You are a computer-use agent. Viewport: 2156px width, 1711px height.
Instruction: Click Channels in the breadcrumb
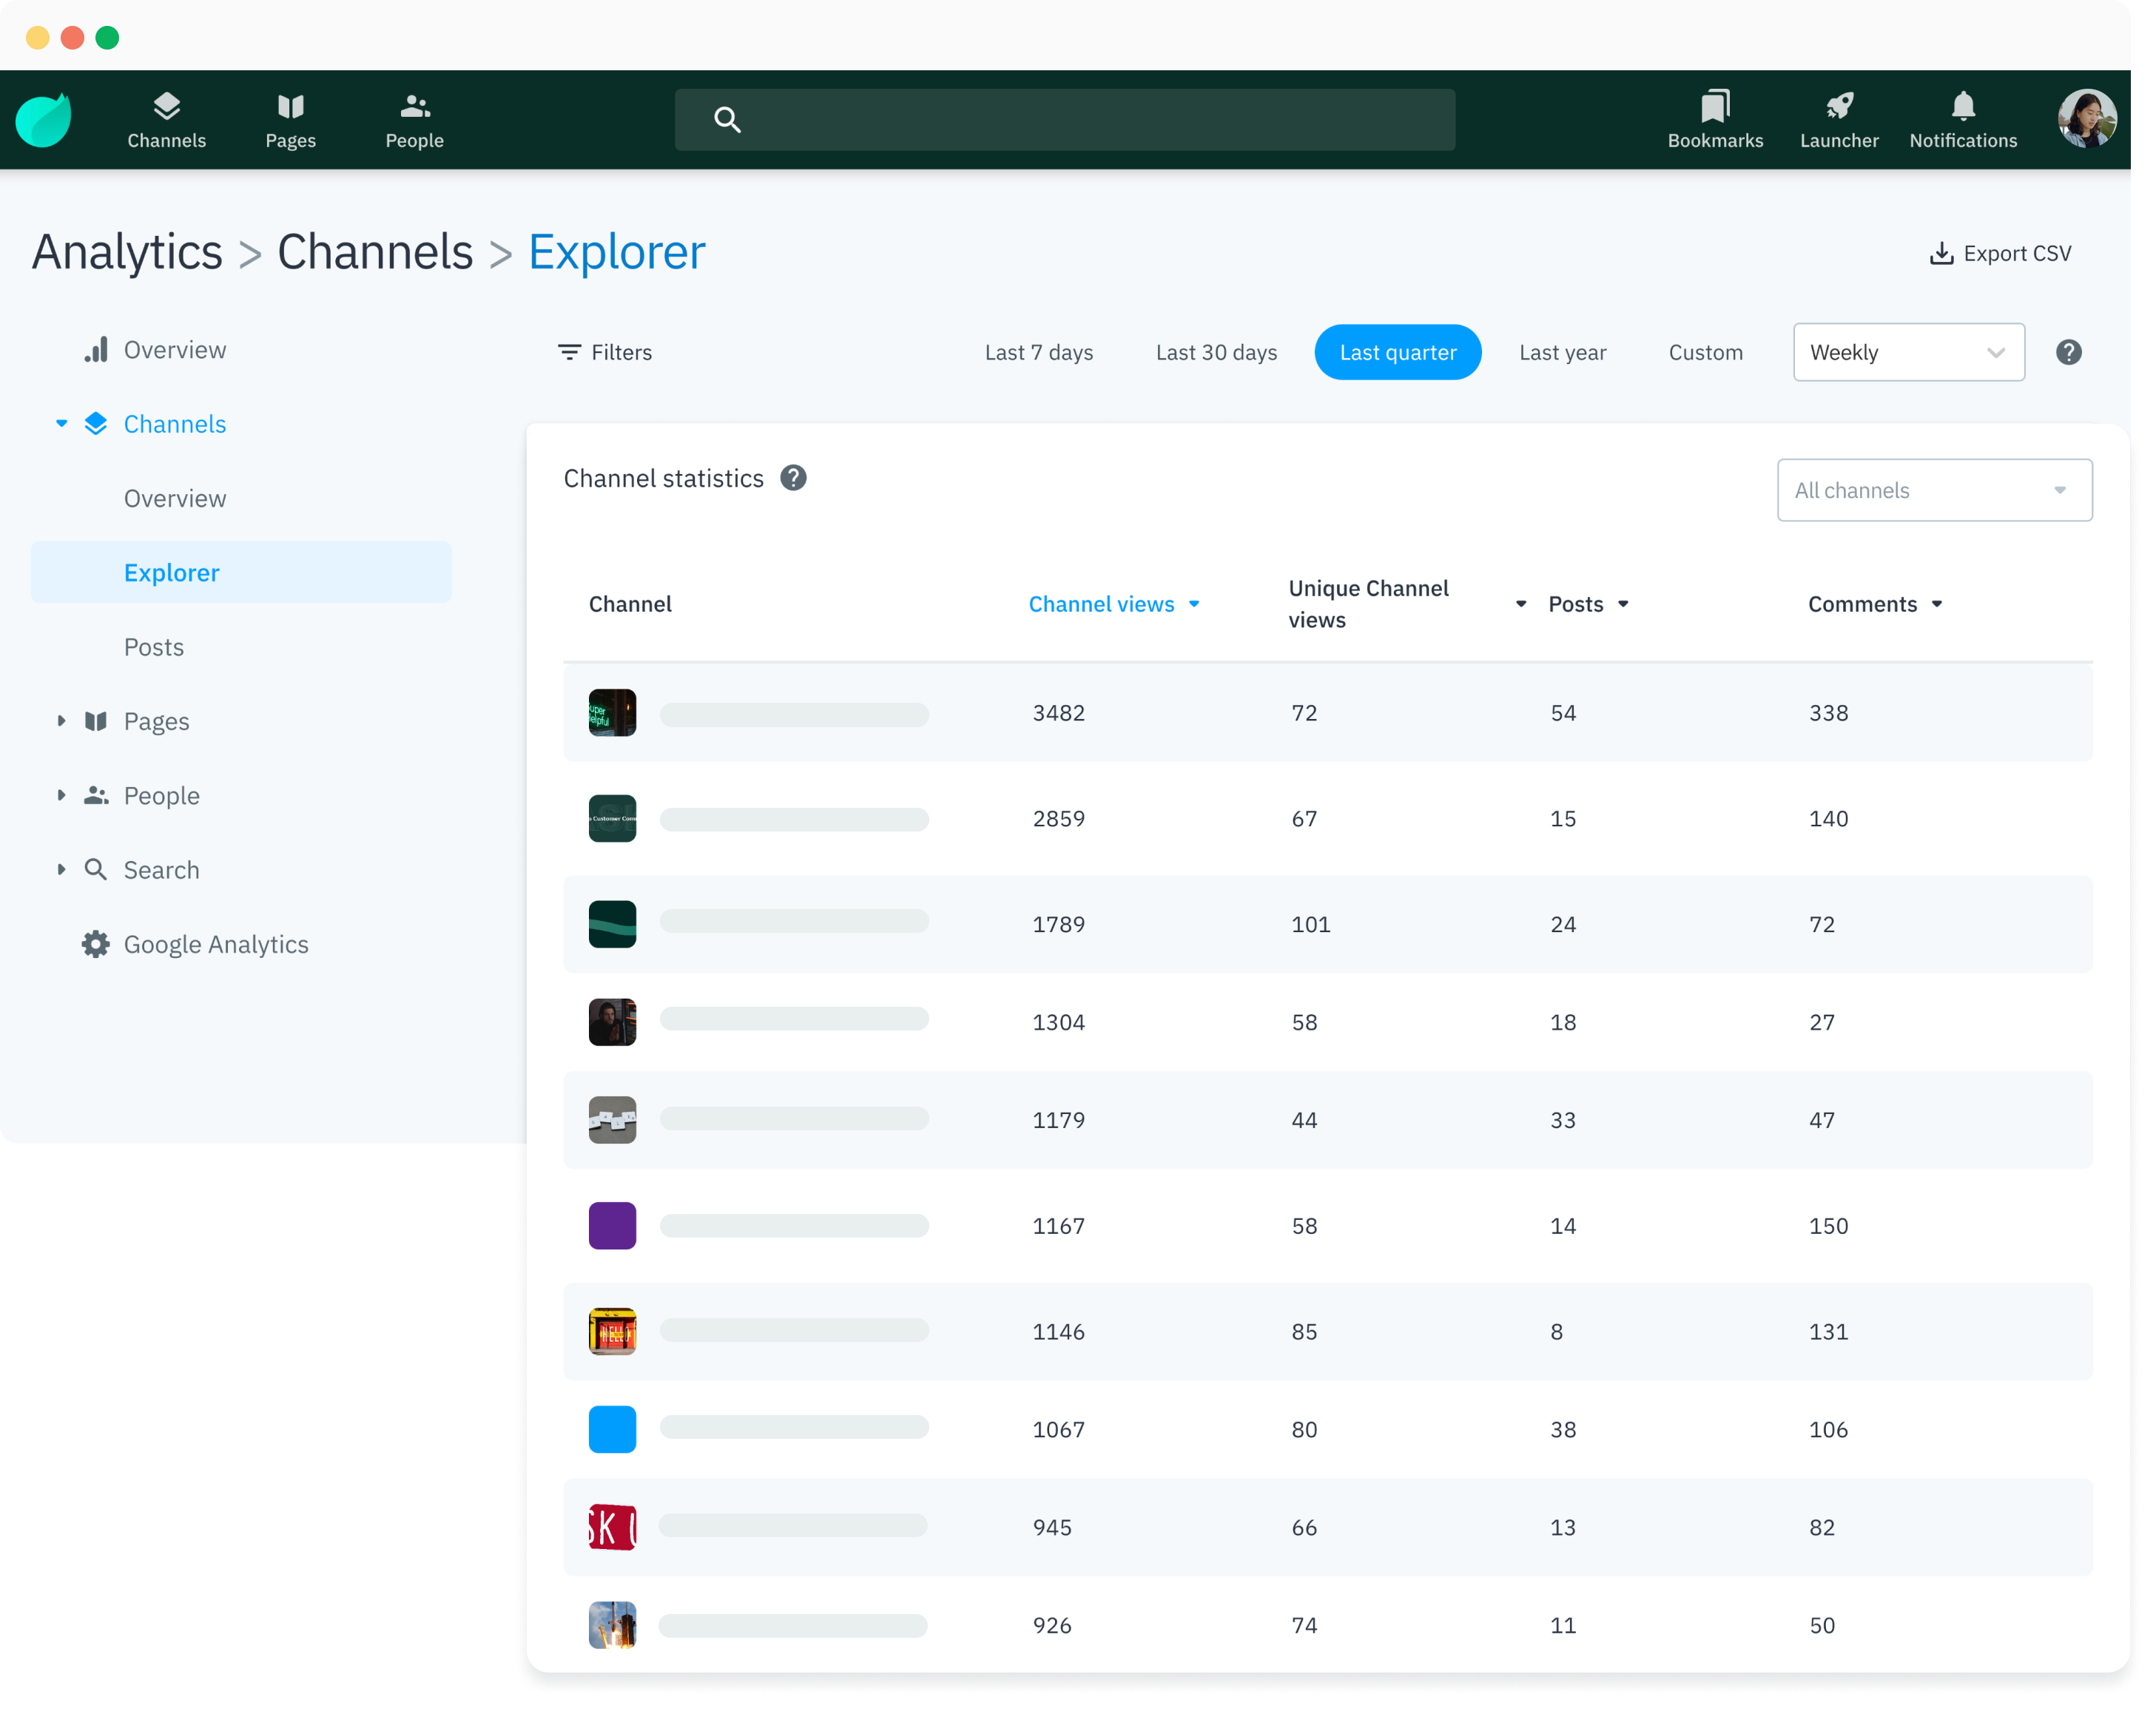click(x=374, y=251)
